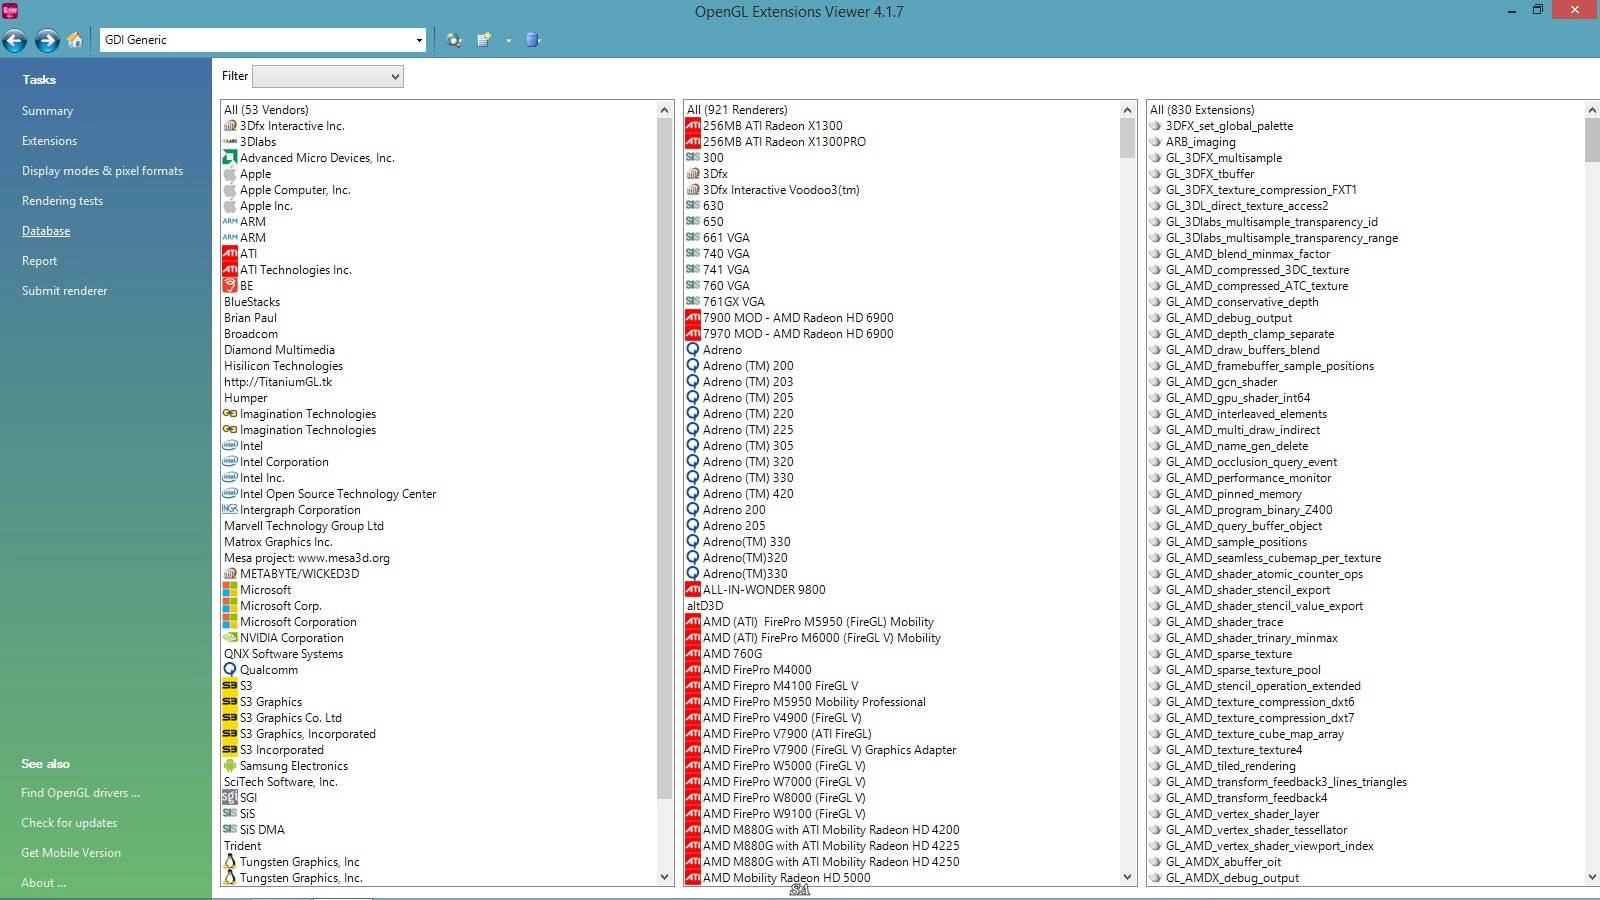Select Mesa project: www.mesa3d.org vendor
This screenshot has width=1600, height=900.
(x=307, y=558)
